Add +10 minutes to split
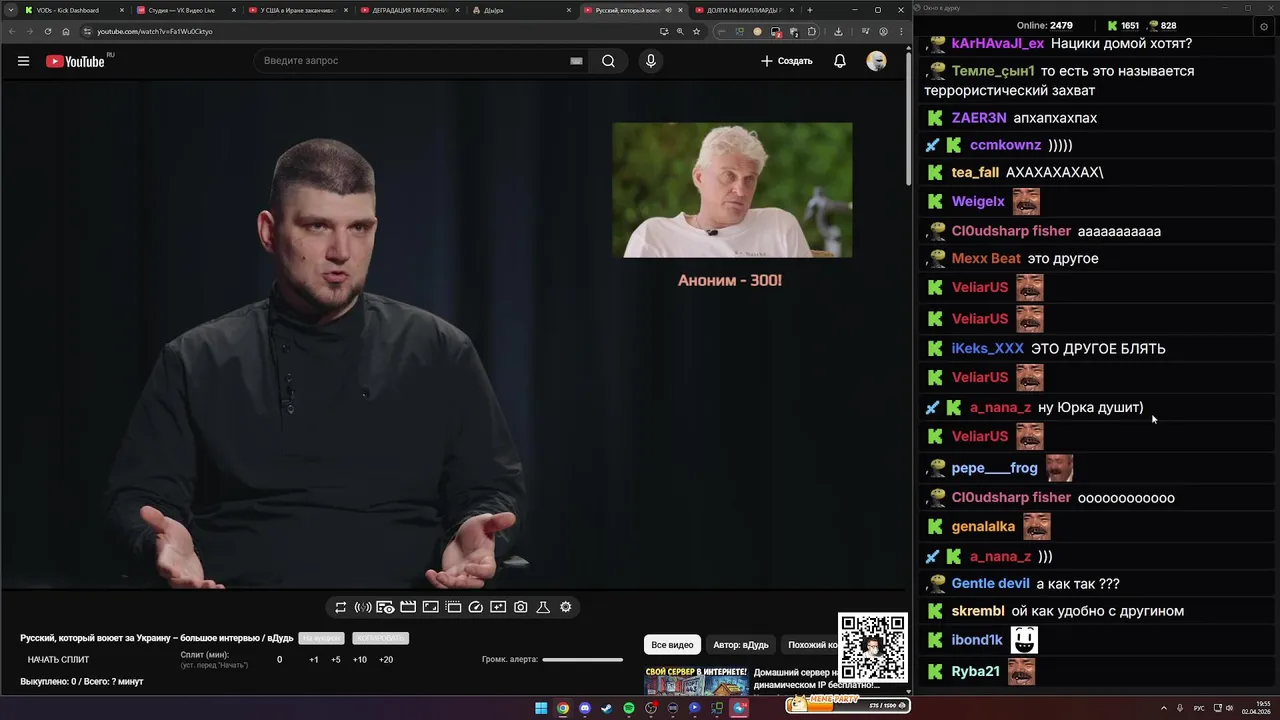1280x720 pixels. [360, 660]
